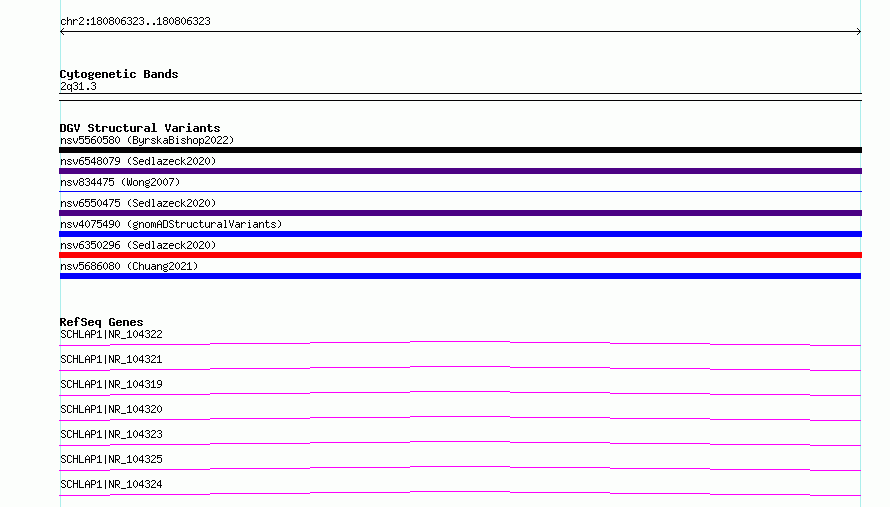Click the blue nsv5686080 variant bar

click(460, 276)
